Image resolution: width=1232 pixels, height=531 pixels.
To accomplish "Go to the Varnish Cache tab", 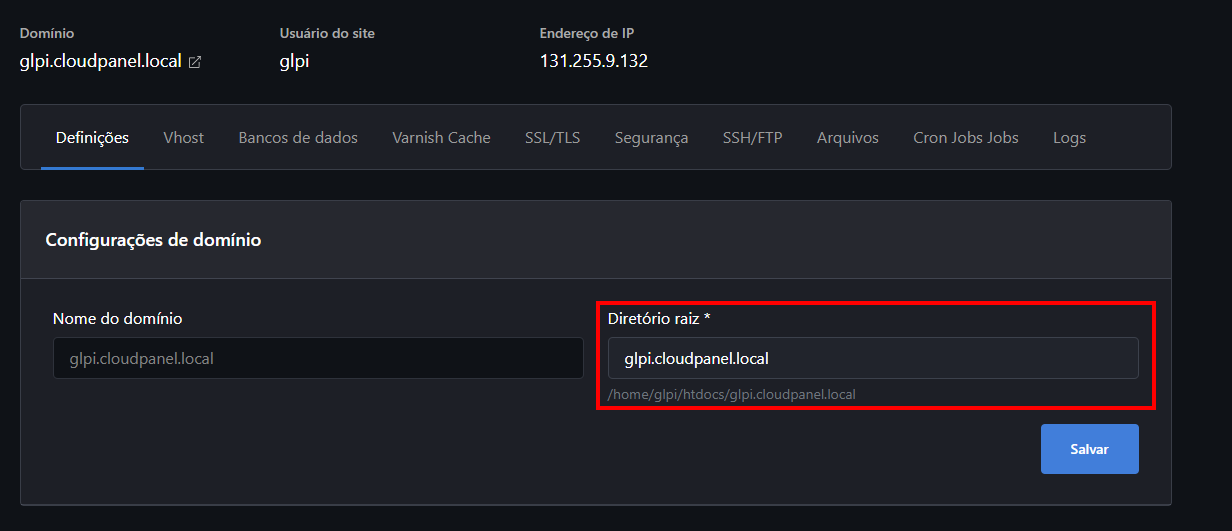I will coord(441,138).
